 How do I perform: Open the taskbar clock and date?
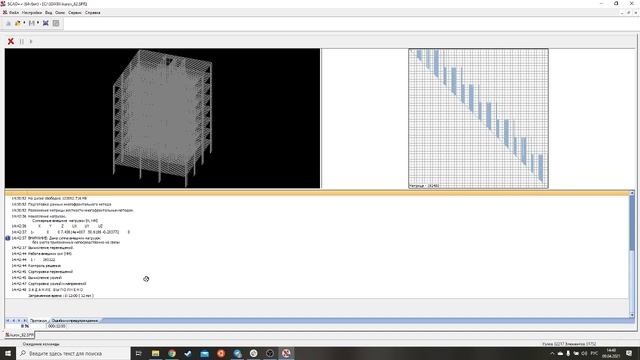(x=611, y=353)
